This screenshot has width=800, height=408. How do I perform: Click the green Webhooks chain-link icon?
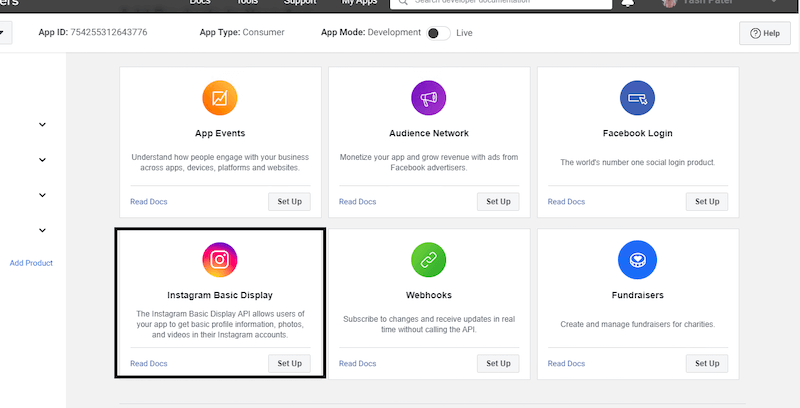click(429, 260)
